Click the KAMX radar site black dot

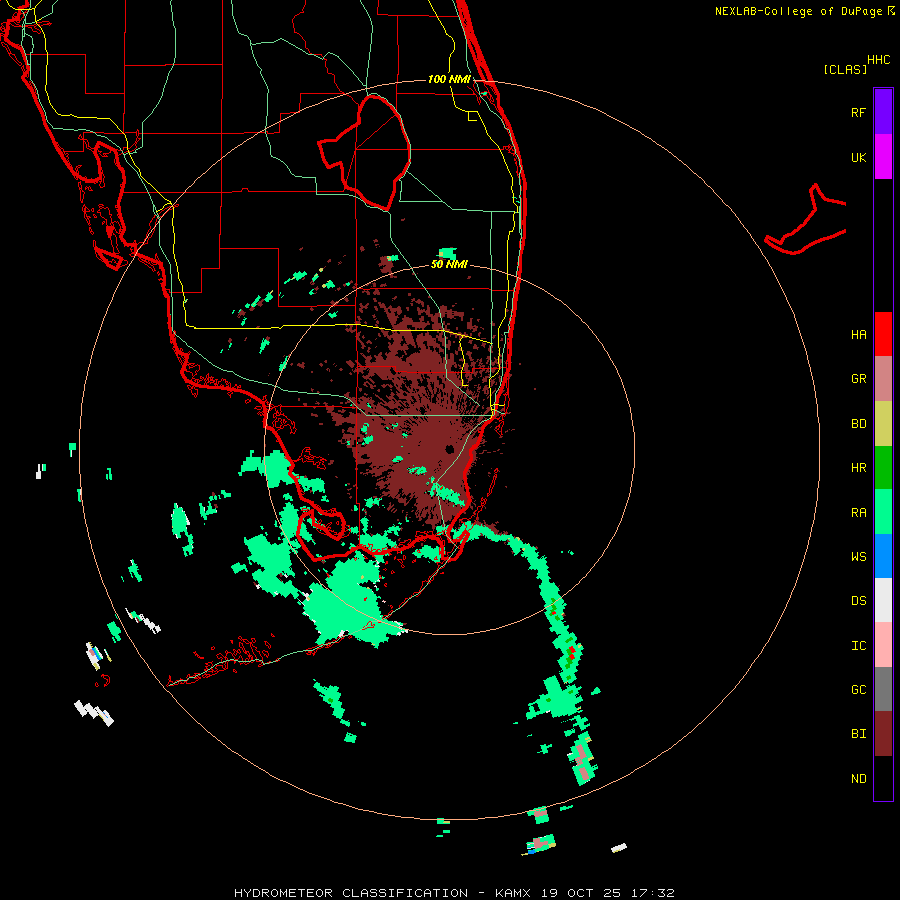pyautogui.click(x=449, y=449)
